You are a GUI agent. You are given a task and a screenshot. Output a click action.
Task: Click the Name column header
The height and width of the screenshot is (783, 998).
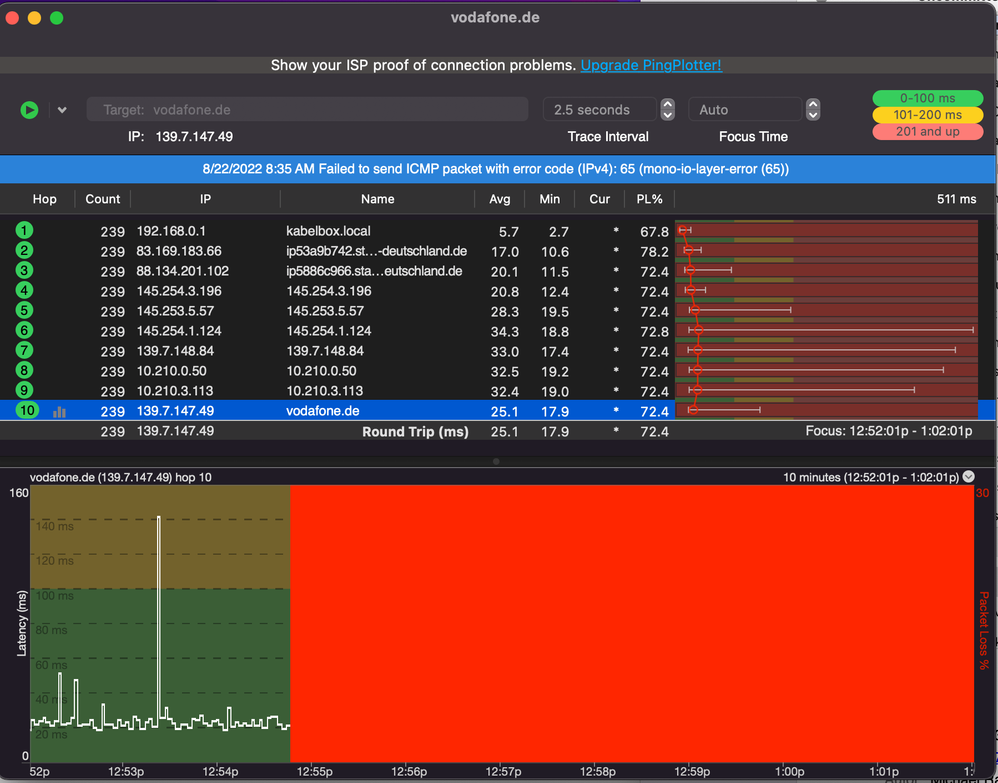coord(377,199)
